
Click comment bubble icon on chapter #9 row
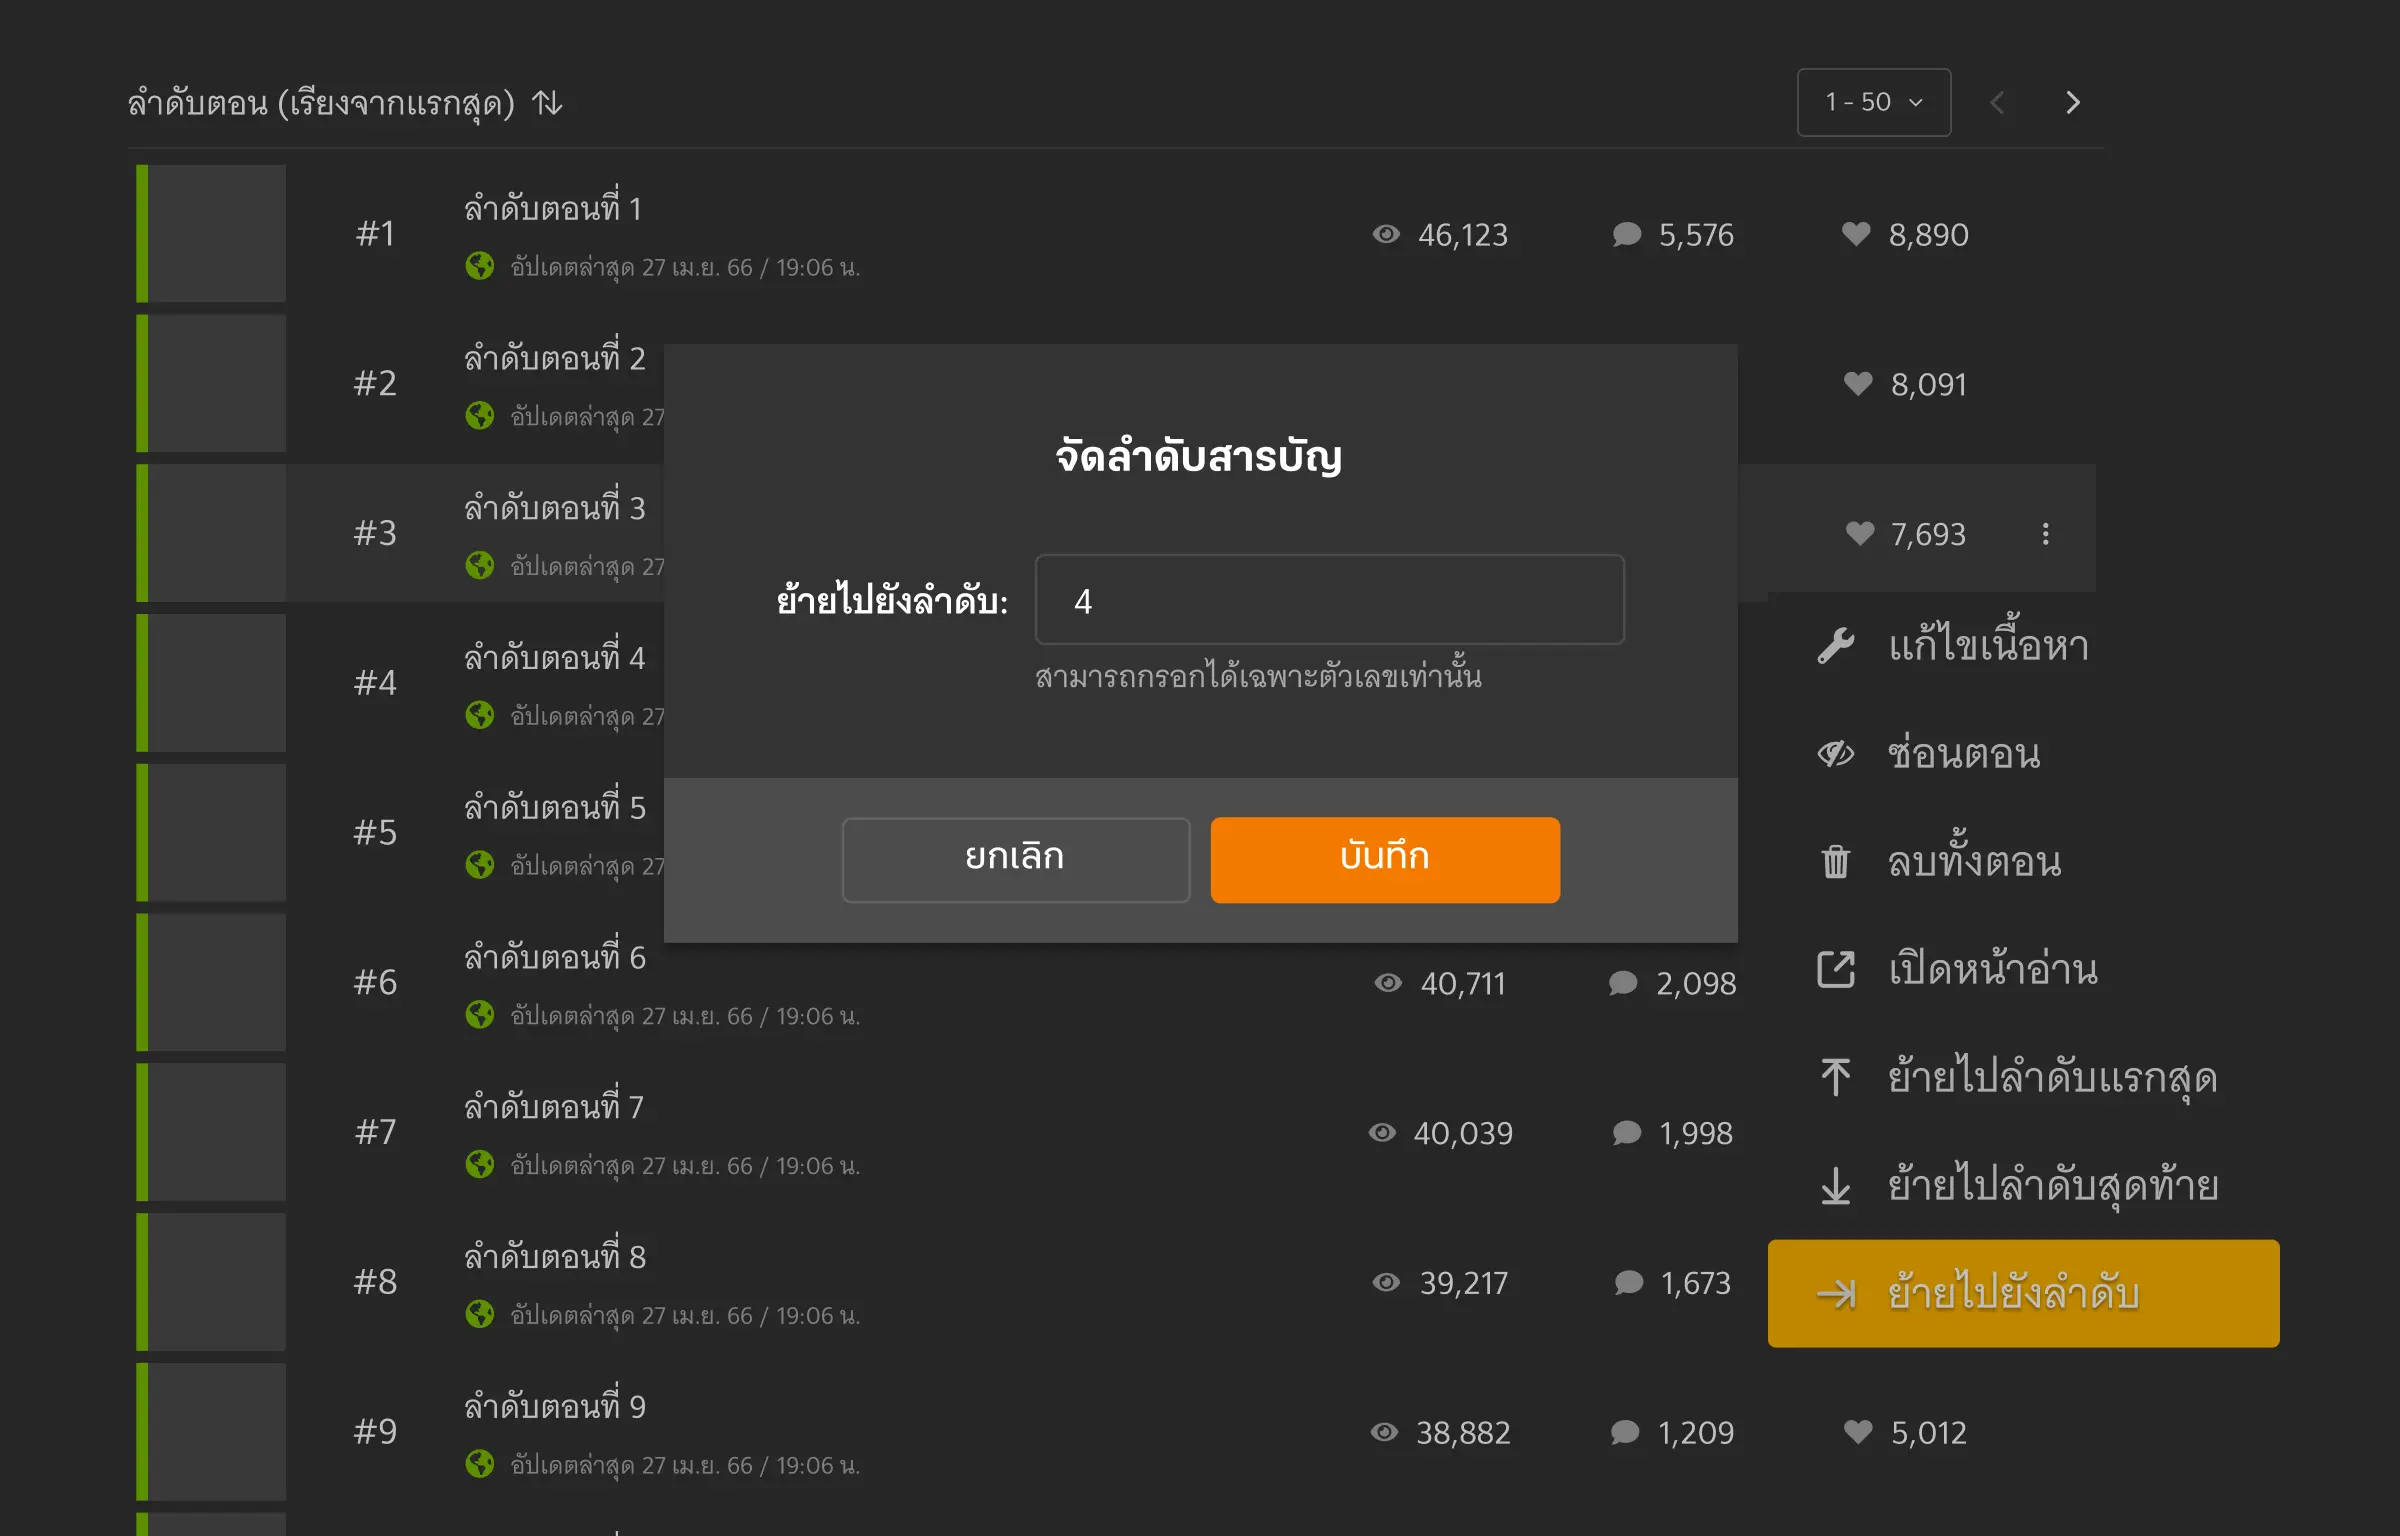[x=1625, y=1432]
